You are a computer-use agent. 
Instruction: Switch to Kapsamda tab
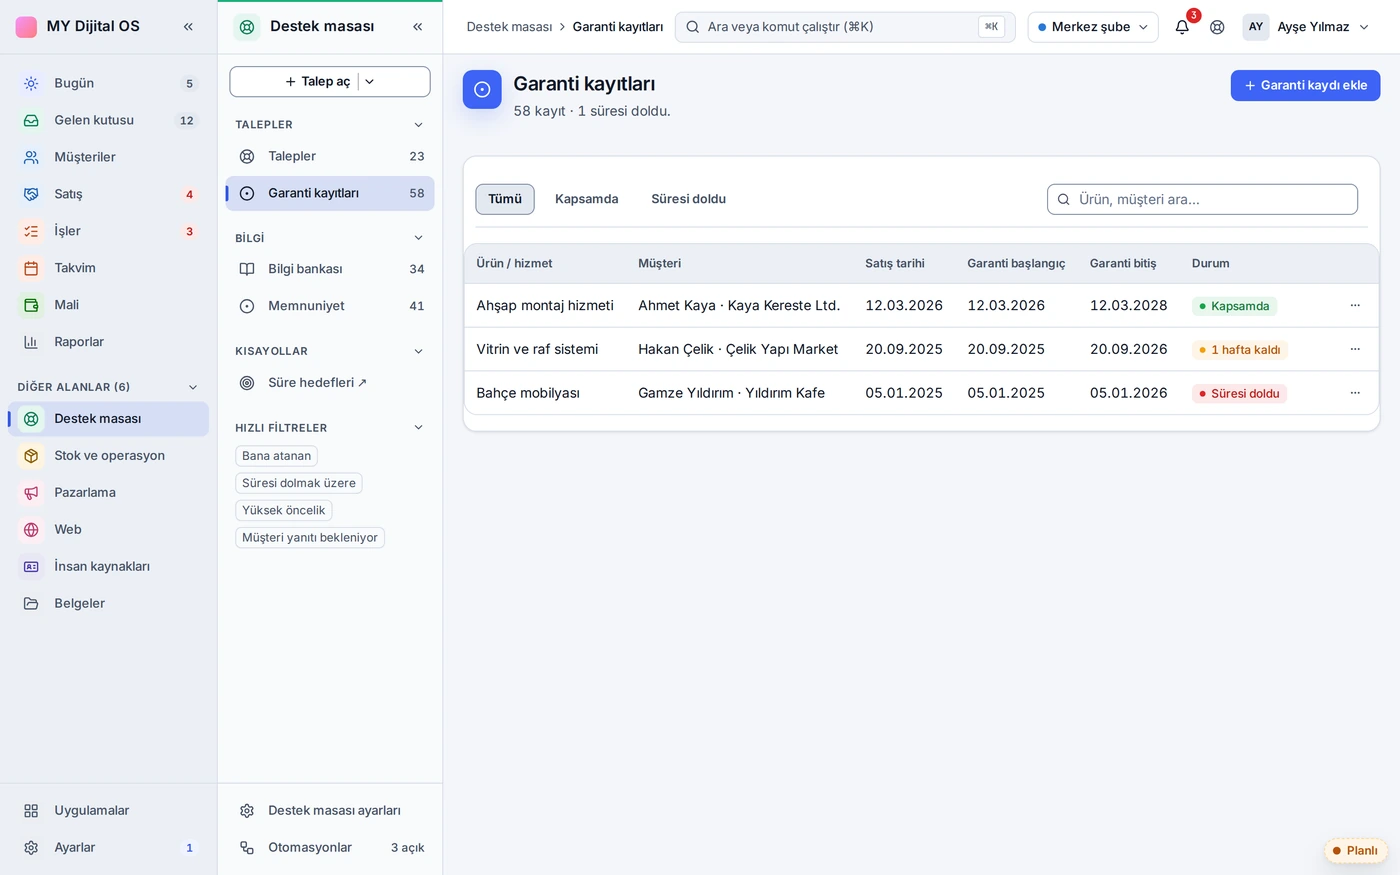click(x=587, y=199)
